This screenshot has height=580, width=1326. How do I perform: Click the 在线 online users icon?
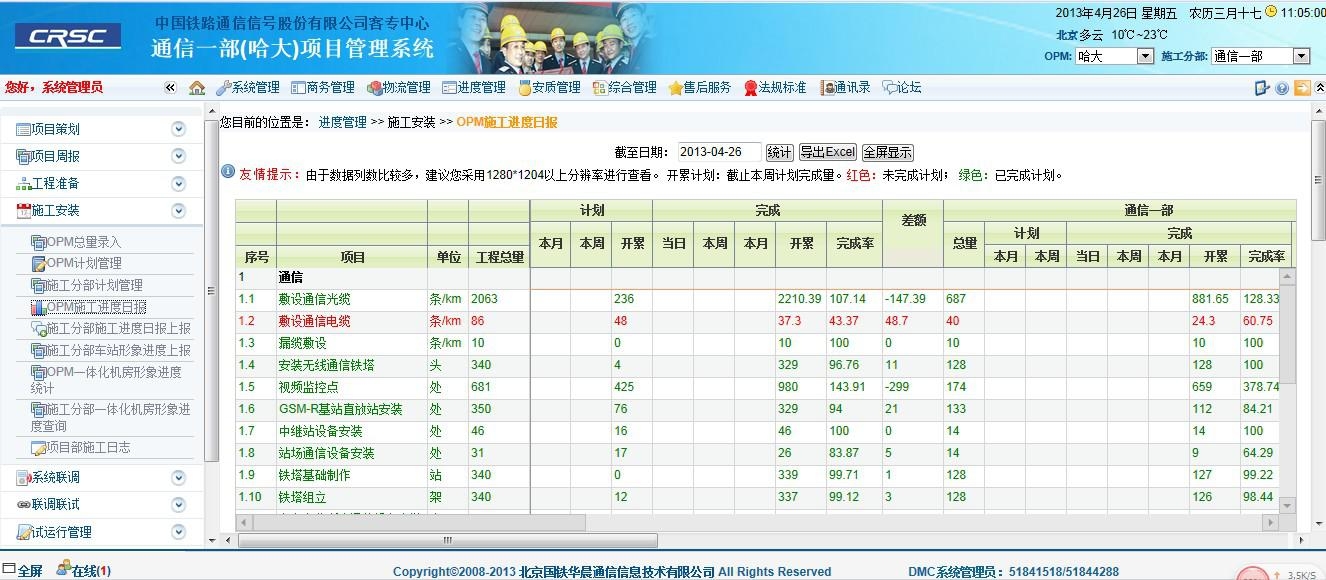(65, 570)
